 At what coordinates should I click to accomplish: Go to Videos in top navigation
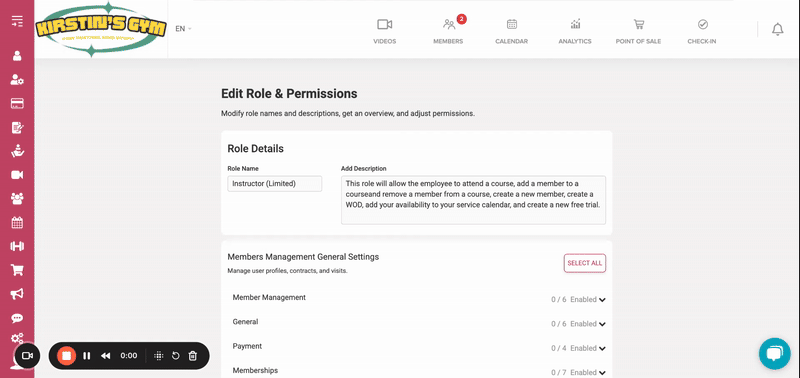385,32
